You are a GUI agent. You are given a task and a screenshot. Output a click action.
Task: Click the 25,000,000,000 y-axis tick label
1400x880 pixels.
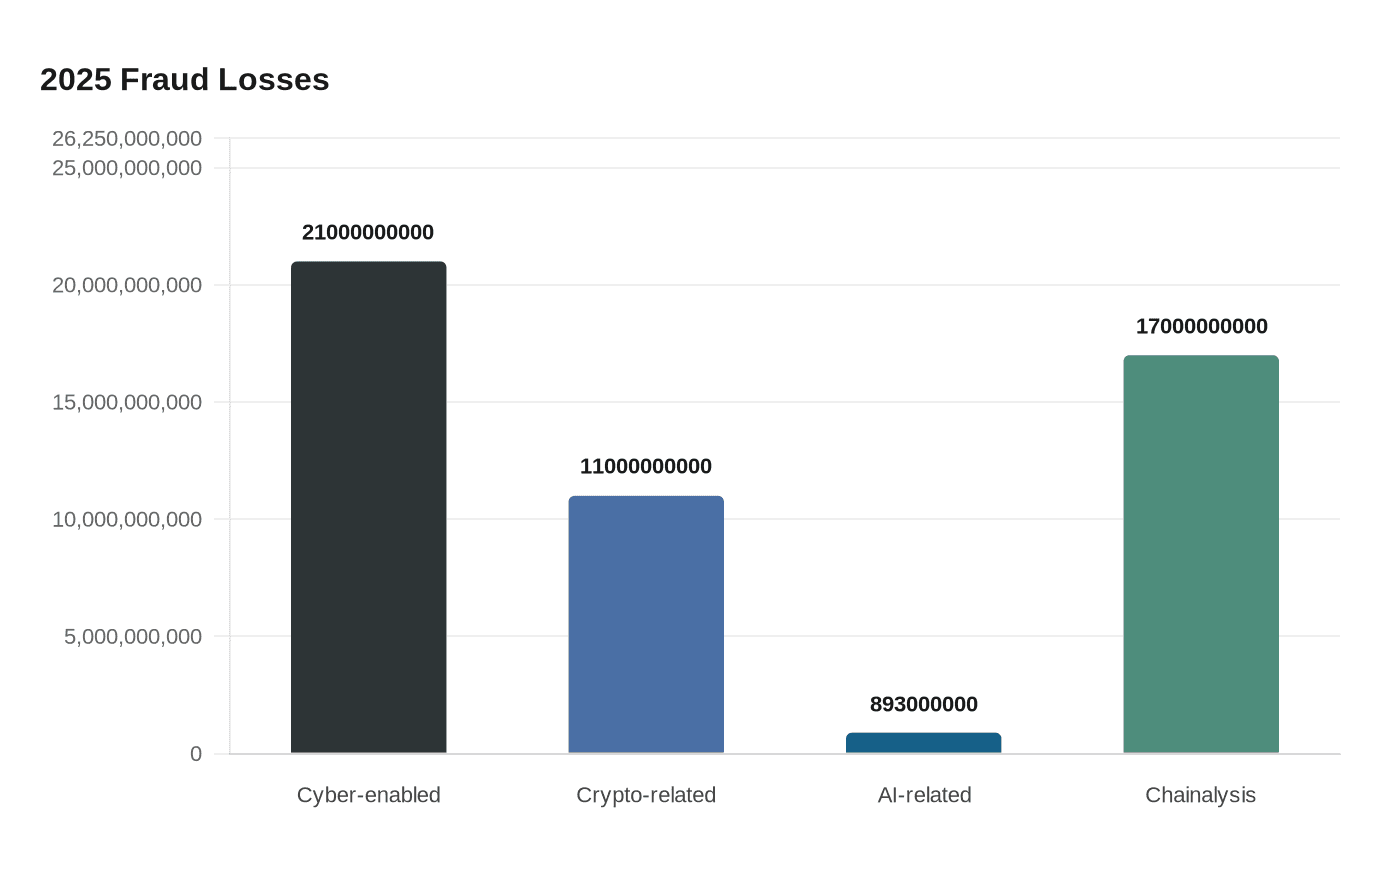click(127, 168)
